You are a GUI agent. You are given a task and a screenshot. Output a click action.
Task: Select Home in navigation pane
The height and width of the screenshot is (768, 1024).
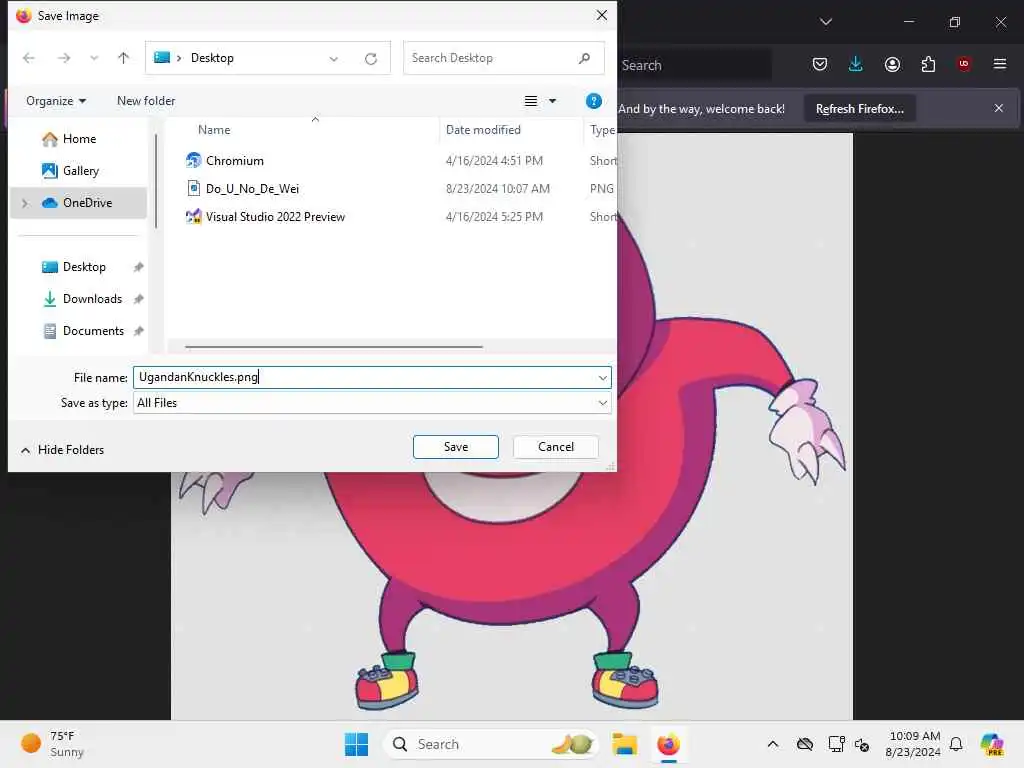(79, 138)
